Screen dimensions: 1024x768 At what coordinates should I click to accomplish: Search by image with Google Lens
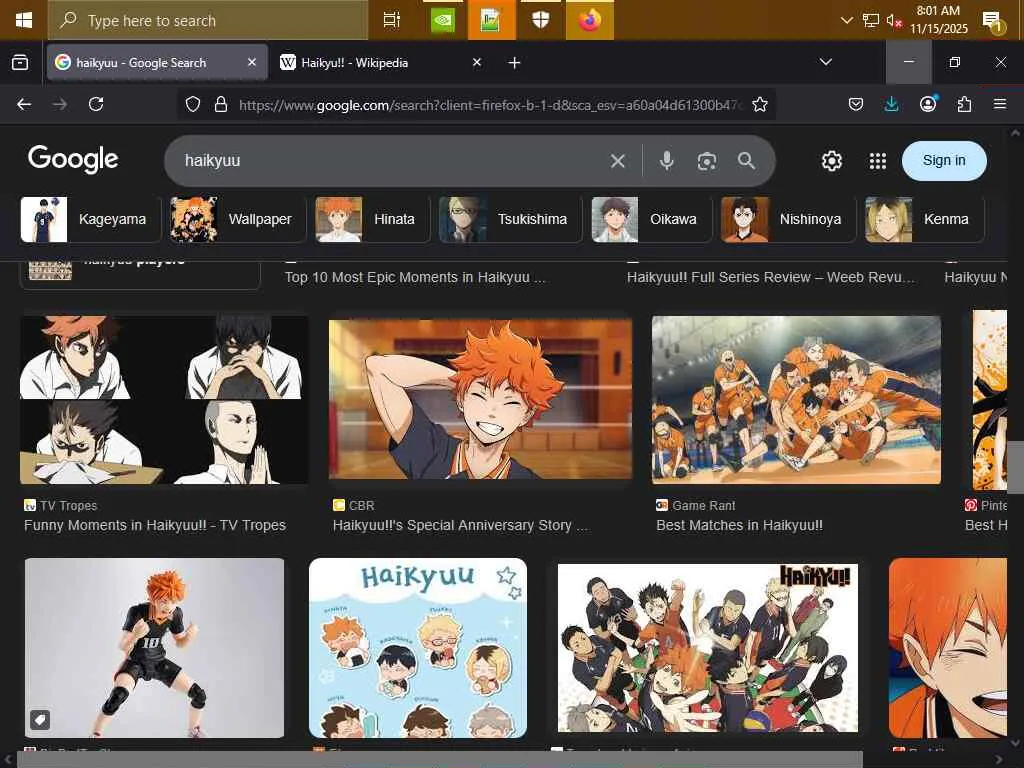(707, 161)
